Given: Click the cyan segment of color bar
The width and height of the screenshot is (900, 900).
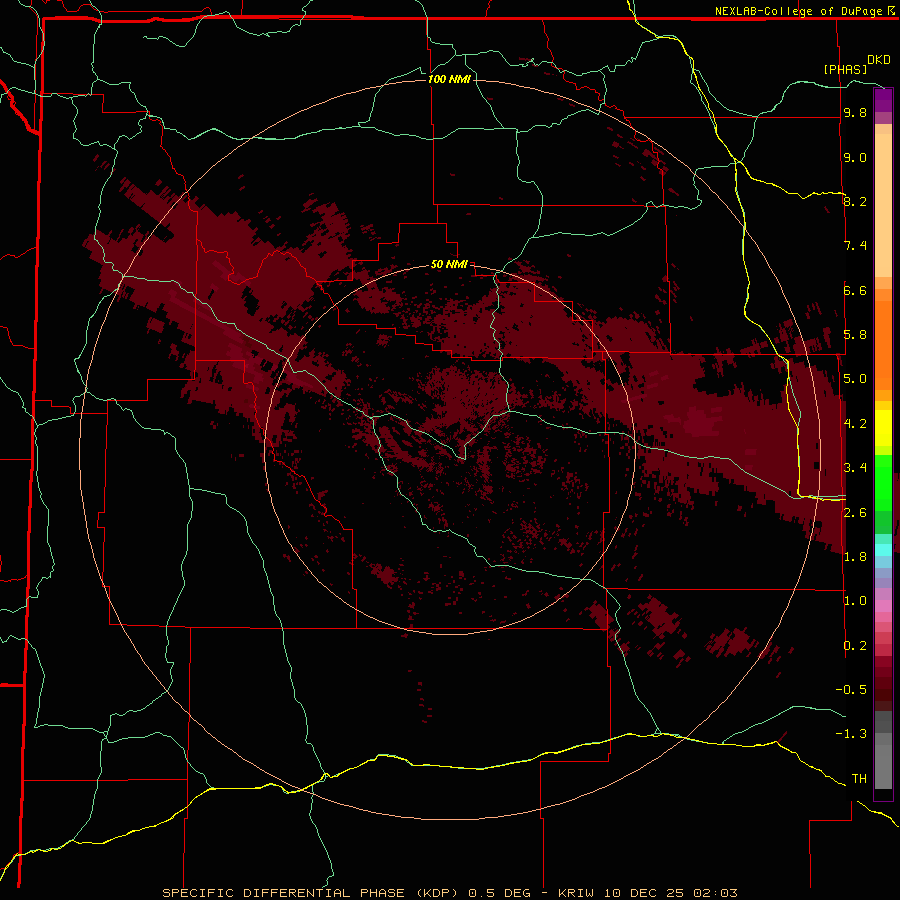Looking at the screenshot, I should tap(883, 550).
